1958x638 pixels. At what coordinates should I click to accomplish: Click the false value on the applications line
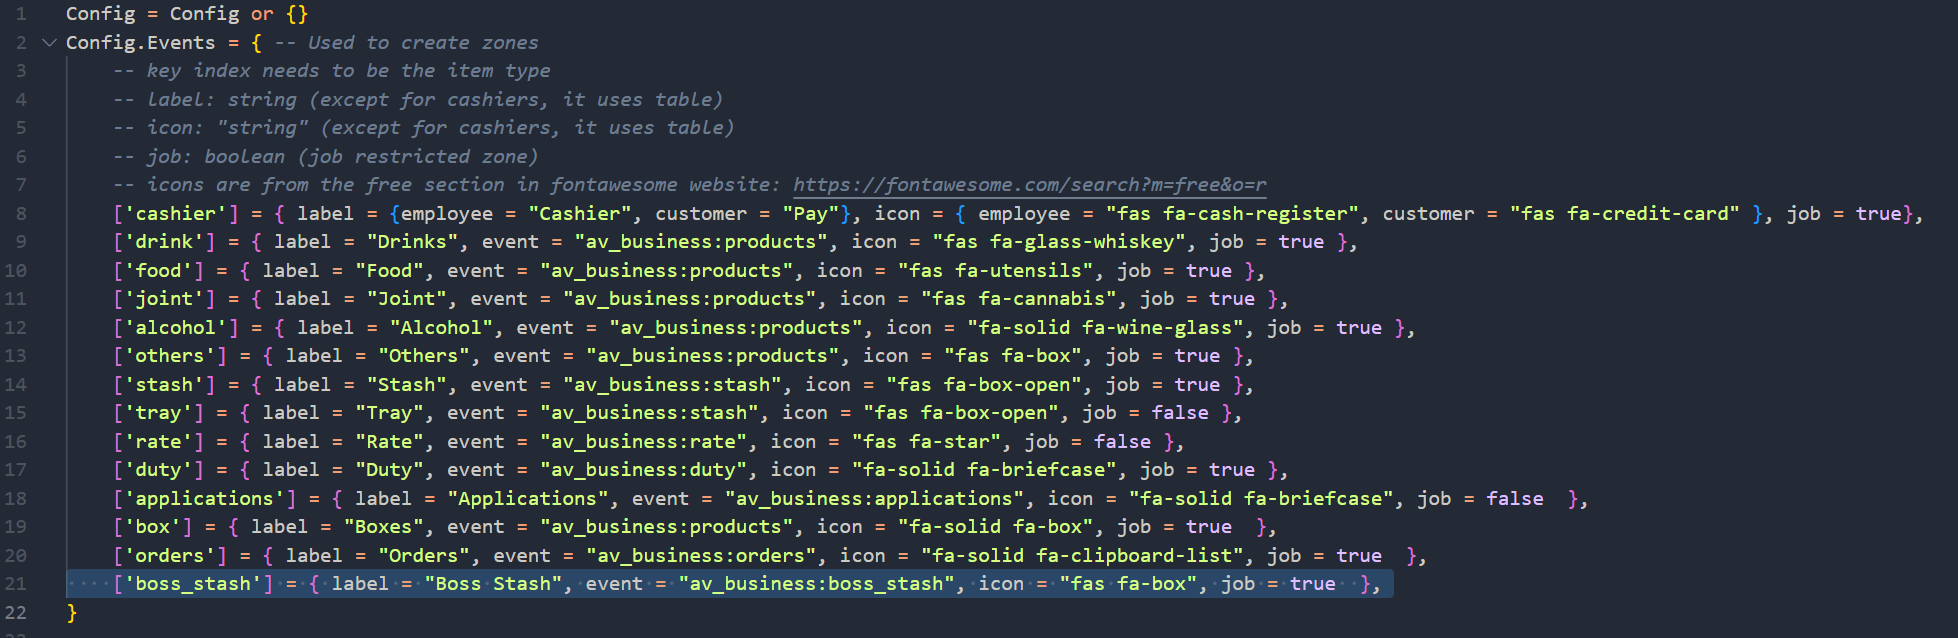coord(1514,499)
